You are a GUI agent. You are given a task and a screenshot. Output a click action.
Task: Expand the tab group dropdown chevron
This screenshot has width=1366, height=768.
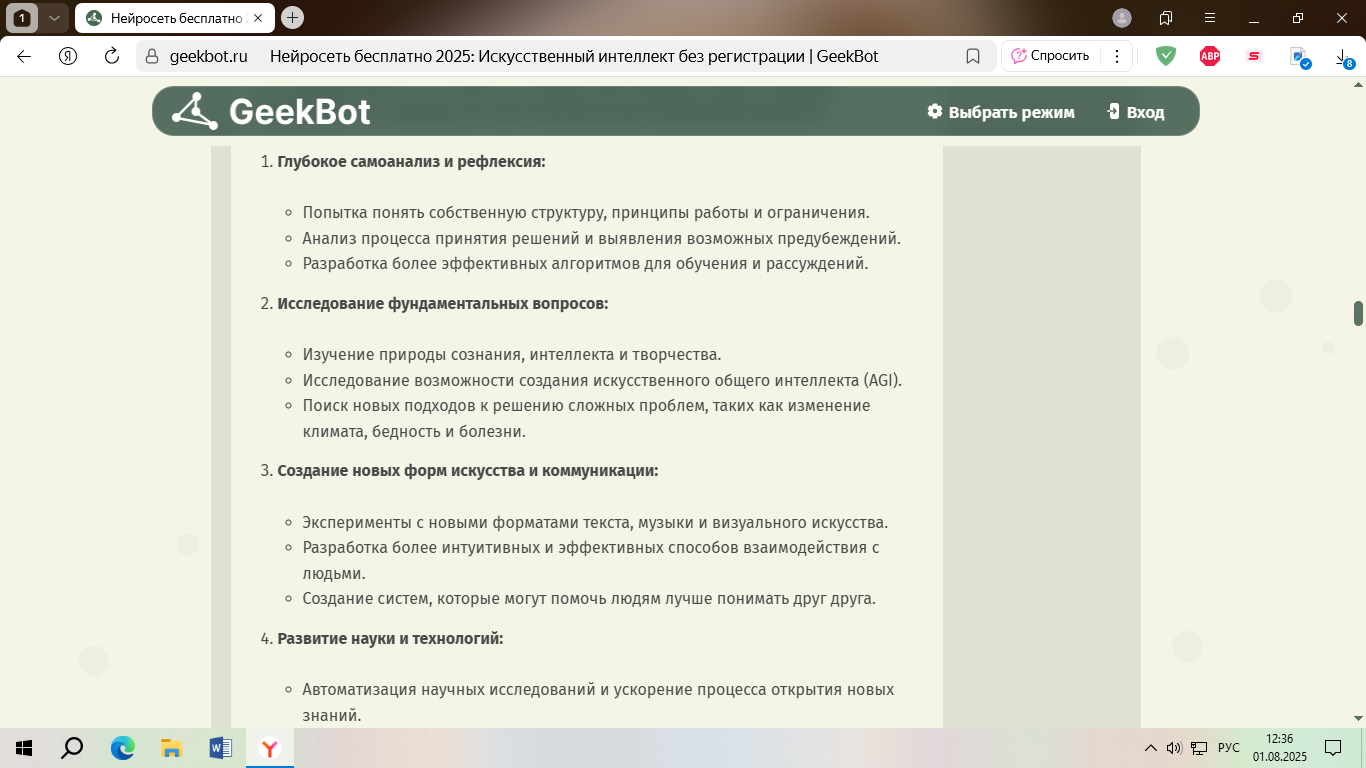coord(54,18)
